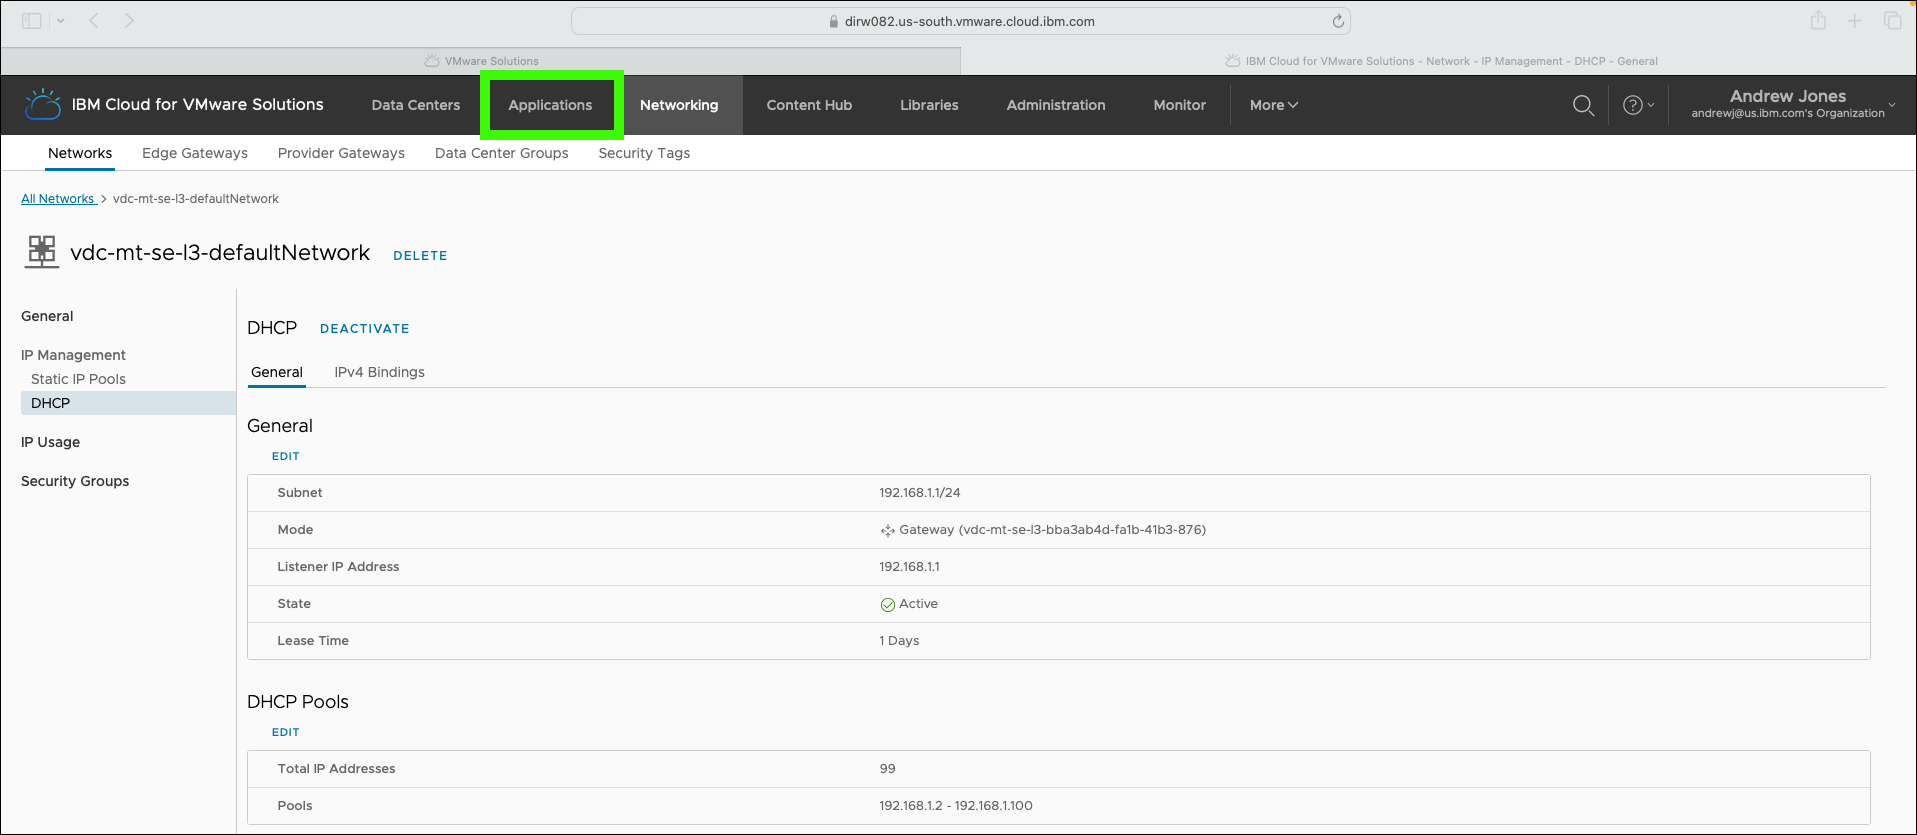This screenshot has width=1917, height=835.
Task: Select DHCP in the left sidebar
Action: click(128, 403)
